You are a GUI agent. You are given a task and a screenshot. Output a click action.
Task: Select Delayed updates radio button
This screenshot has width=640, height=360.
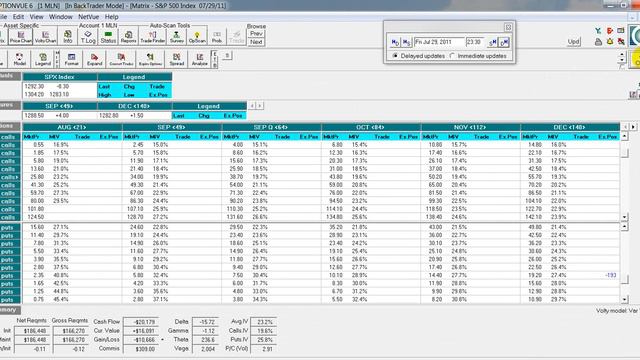click(395, 56)
